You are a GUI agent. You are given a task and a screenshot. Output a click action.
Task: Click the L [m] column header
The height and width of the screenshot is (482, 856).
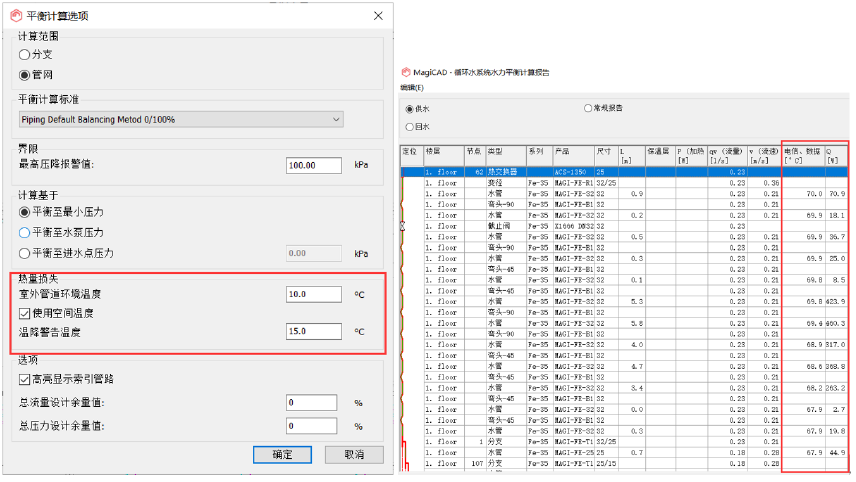click(632, 156)
